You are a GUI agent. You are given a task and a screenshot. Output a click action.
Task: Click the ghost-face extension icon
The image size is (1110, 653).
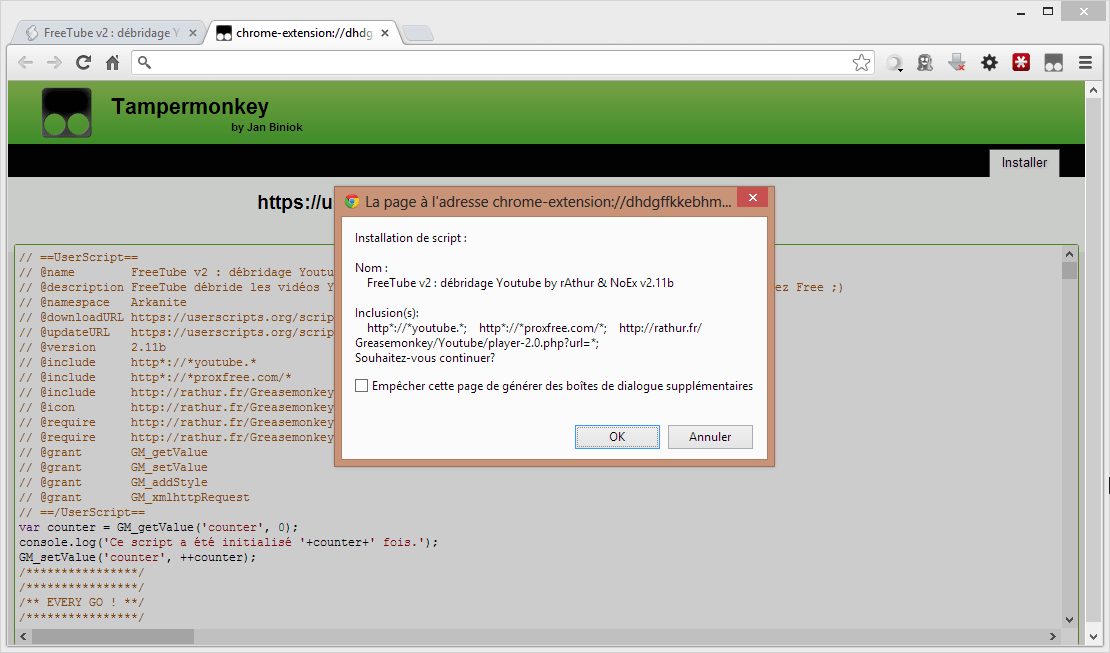pos(925,62)
